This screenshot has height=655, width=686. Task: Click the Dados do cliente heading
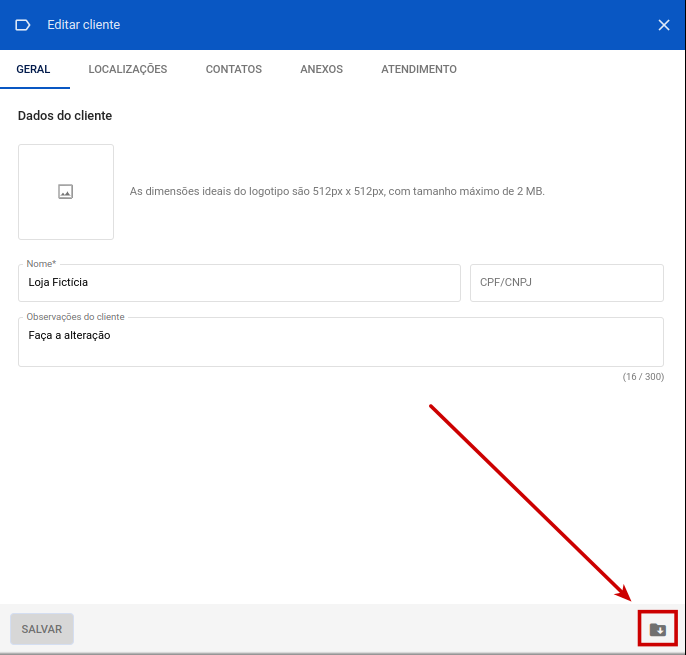coord(65,116)
